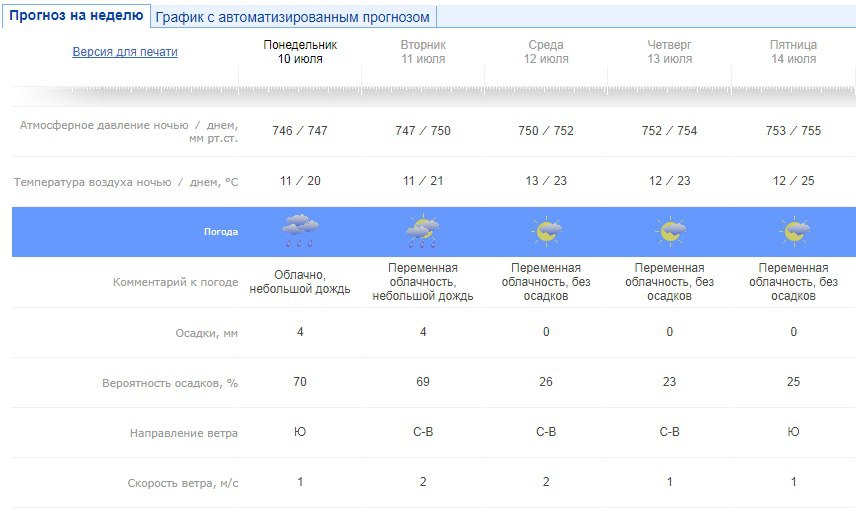Click the 'Направление ветра' row label
Viewport: 856px width, 511px height.
click(x=184, y=433)
